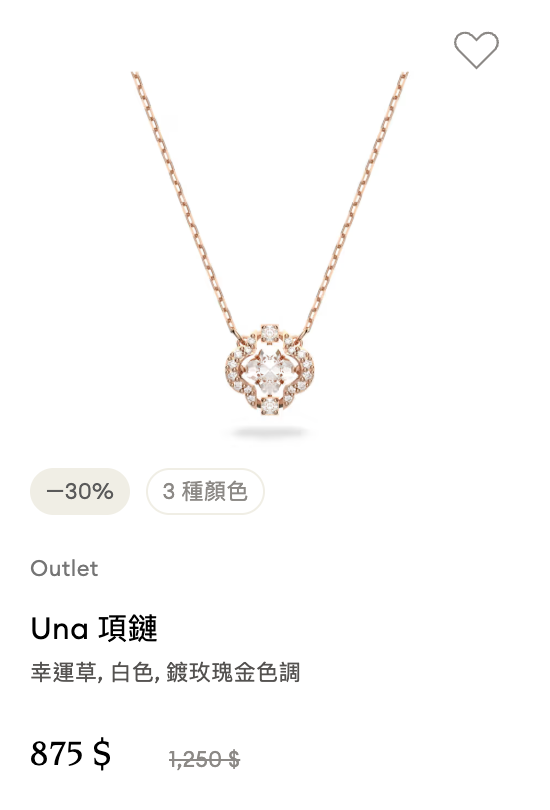Click the word 幸運草 in description

[63, 673]
